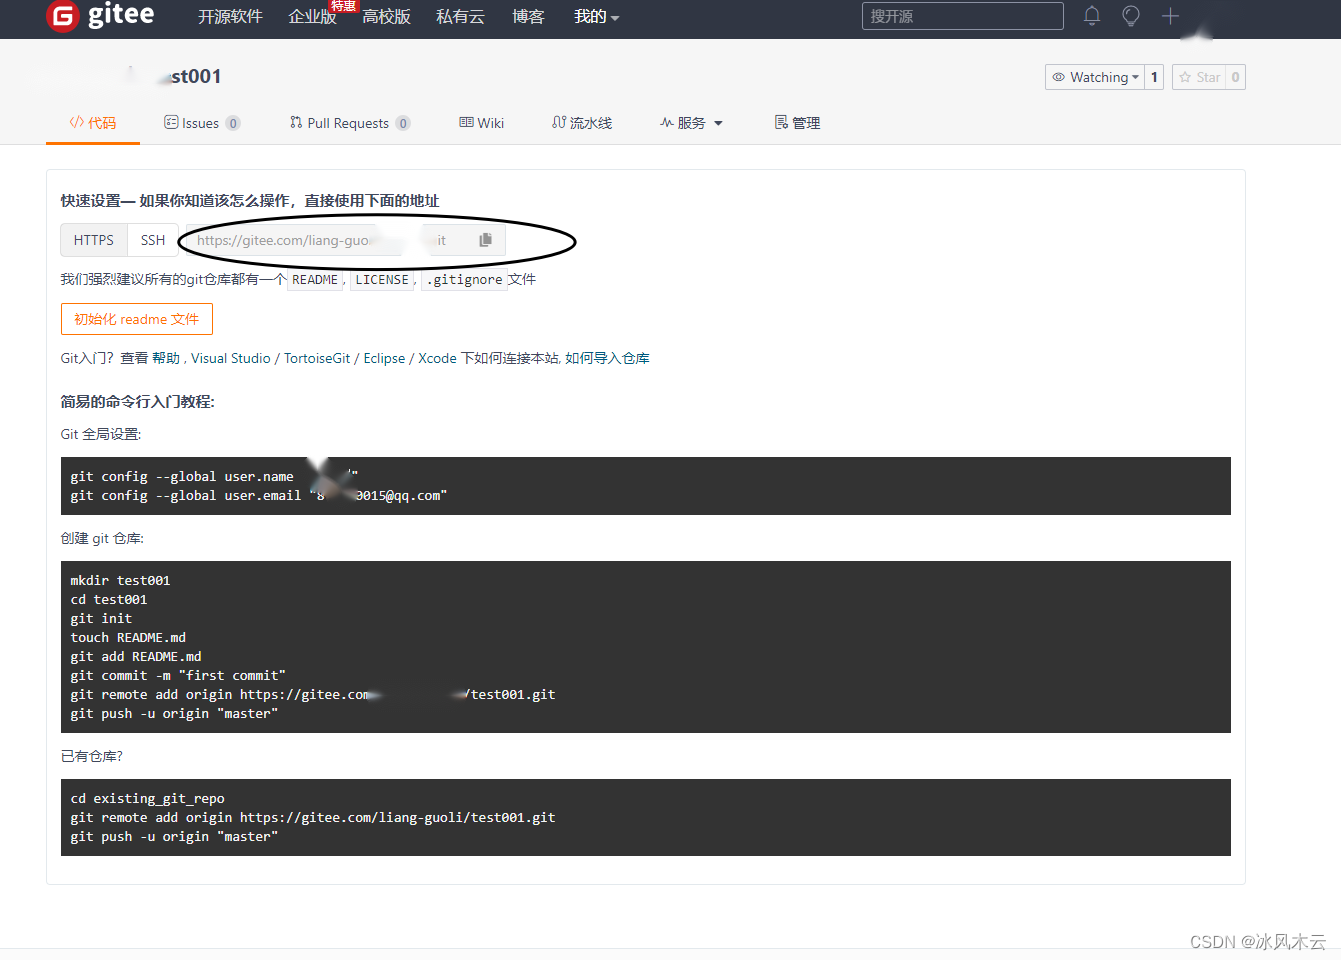
Task: Open the Visual Studio link
Action: (x=231, y=358)
